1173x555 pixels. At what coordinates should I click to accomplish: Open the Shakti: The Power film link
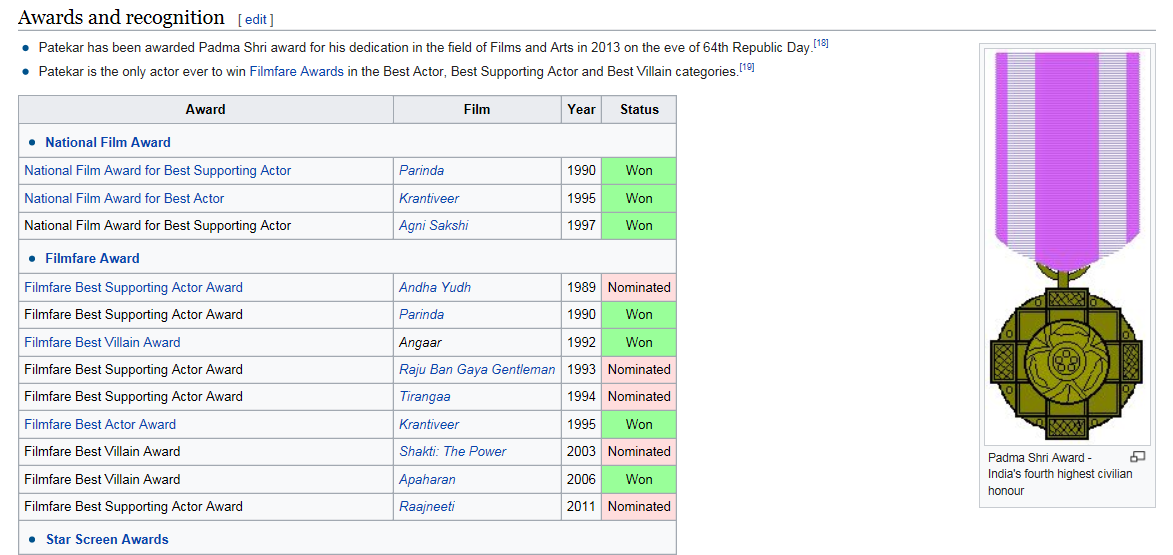pos(453,451)
